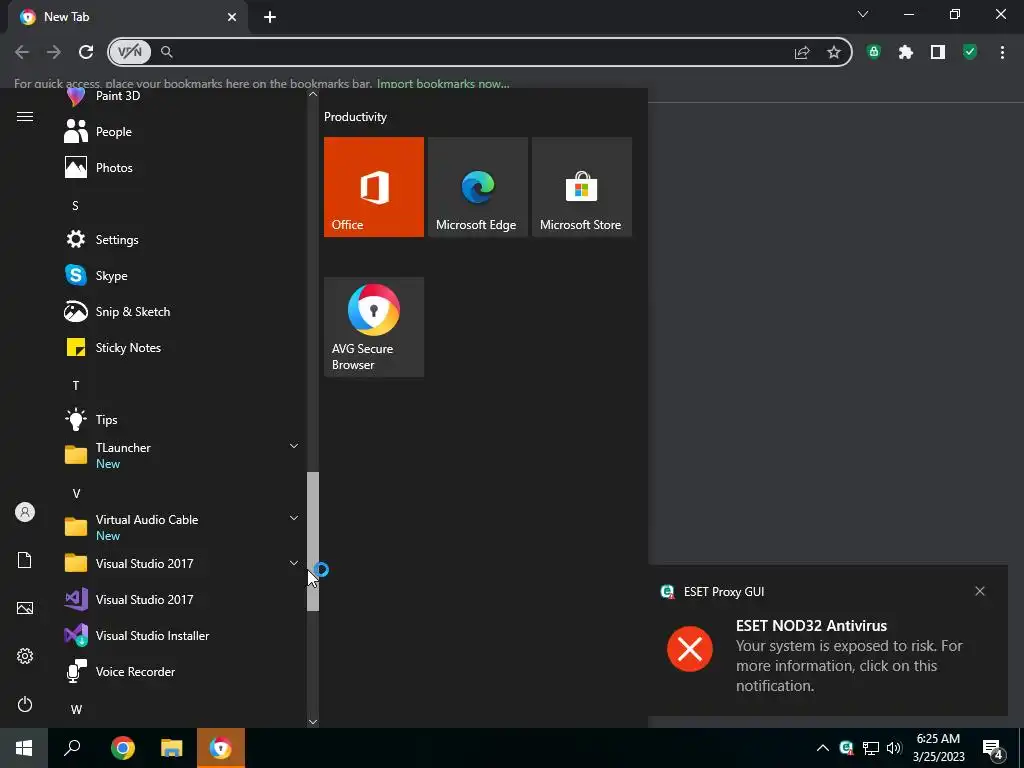
Task: Dismiss the ESET Proxy GUI notification
Action: coord(980,591)
